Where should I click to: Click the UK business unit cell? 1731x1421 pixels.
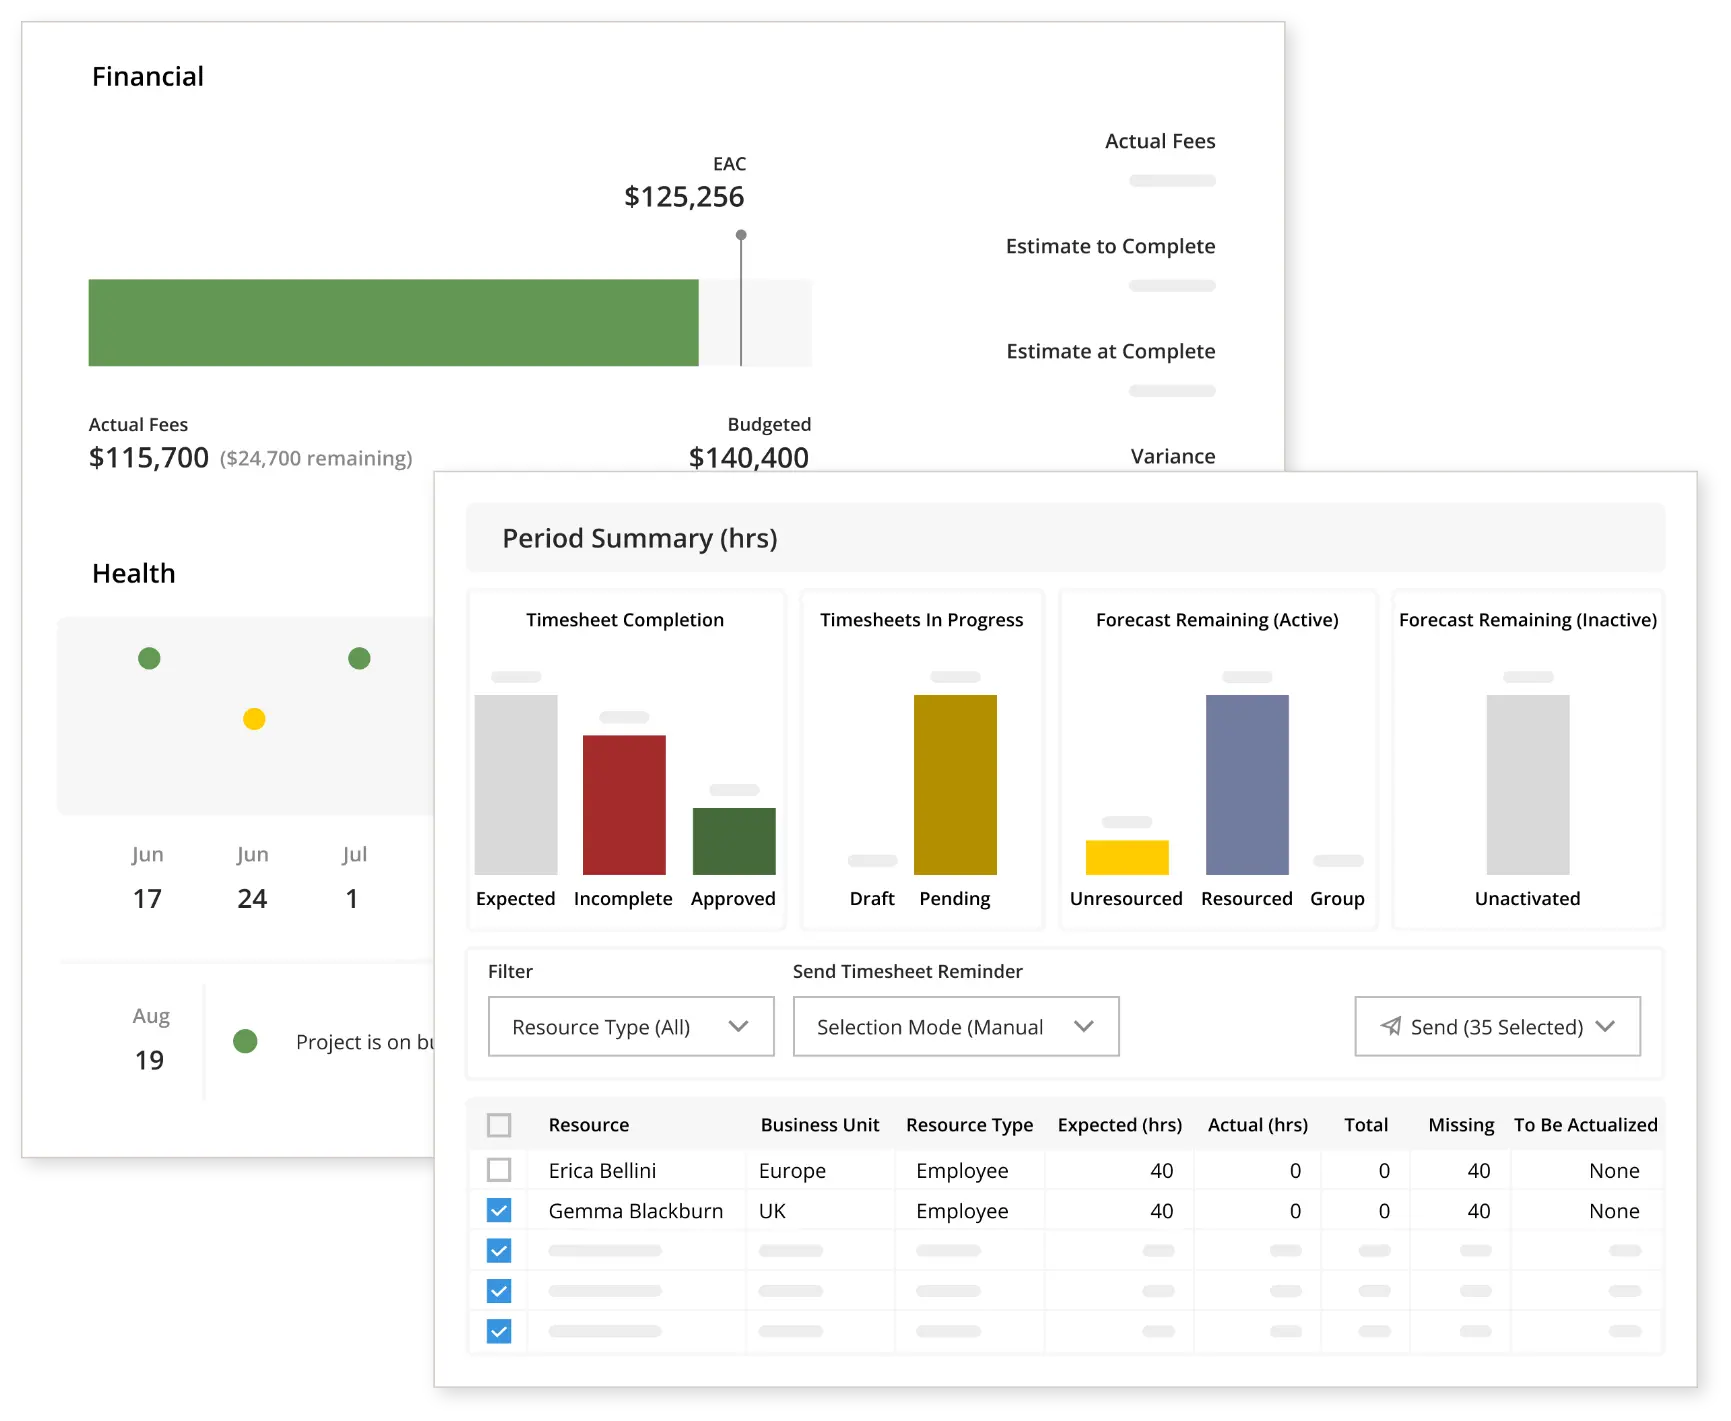[772, 1211]
